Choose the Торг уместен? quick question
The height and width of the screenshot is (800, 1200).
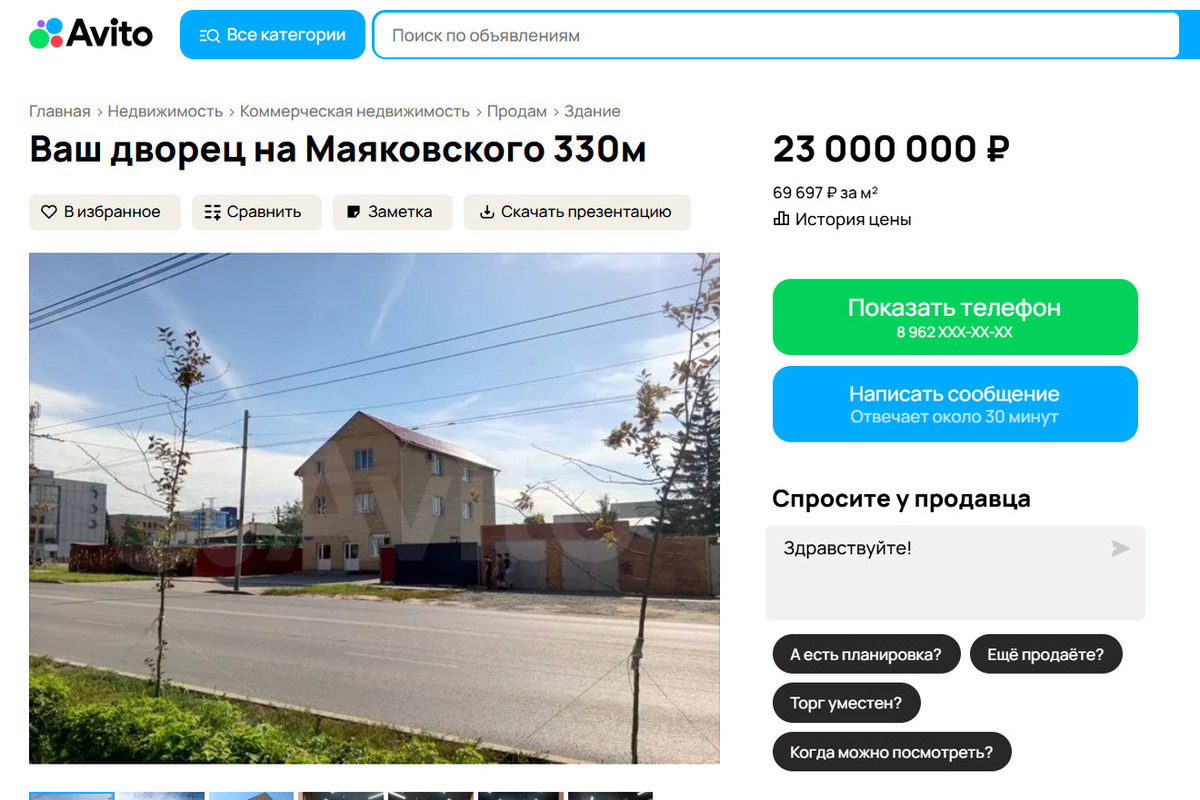[846, 703]
